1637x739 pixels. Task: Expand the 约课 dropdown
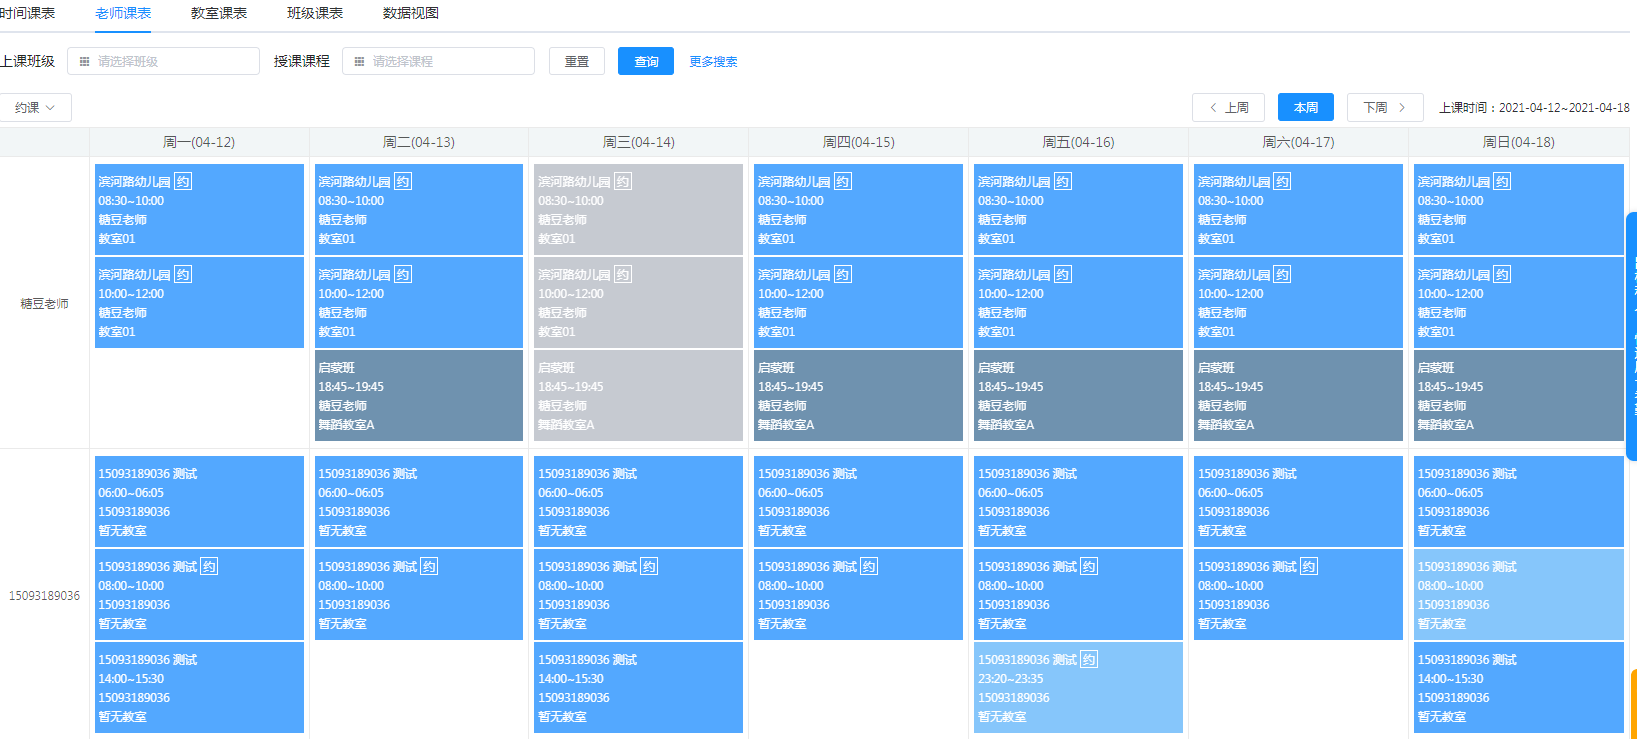(36, 107)
